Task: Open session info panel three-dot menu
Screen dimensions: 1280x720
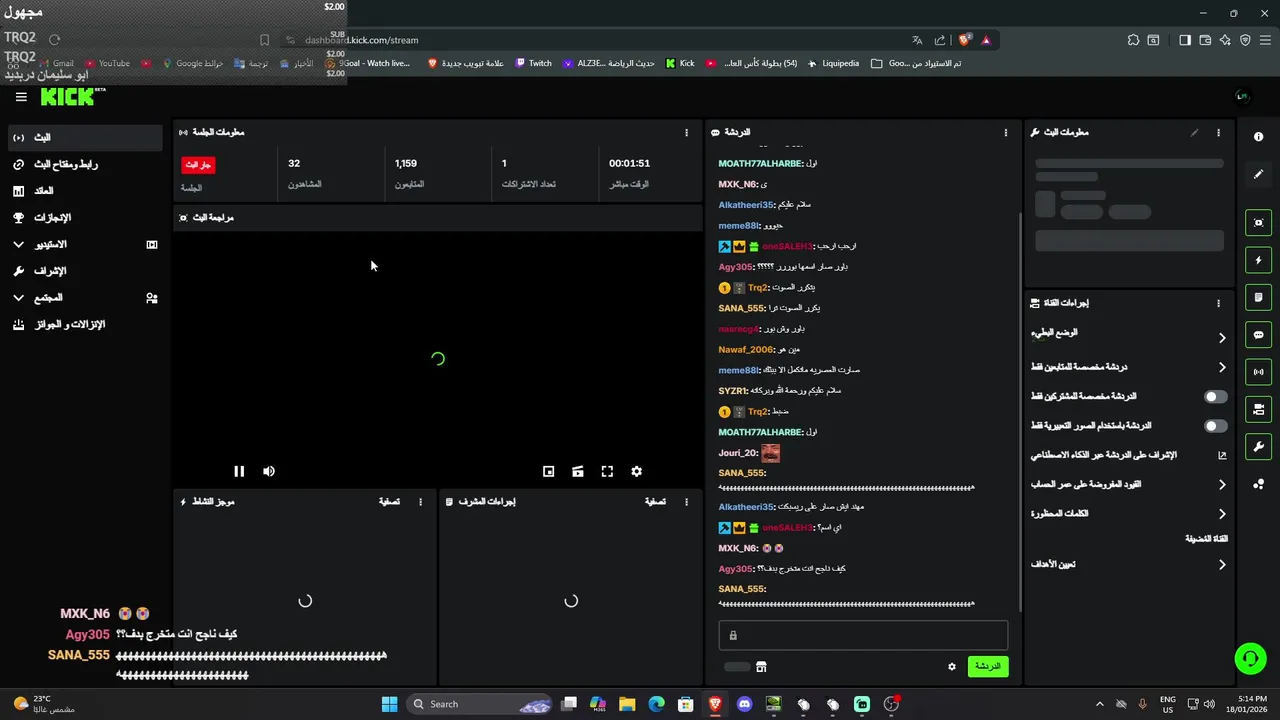Action: pyautogui.click(x=686, y=132)
